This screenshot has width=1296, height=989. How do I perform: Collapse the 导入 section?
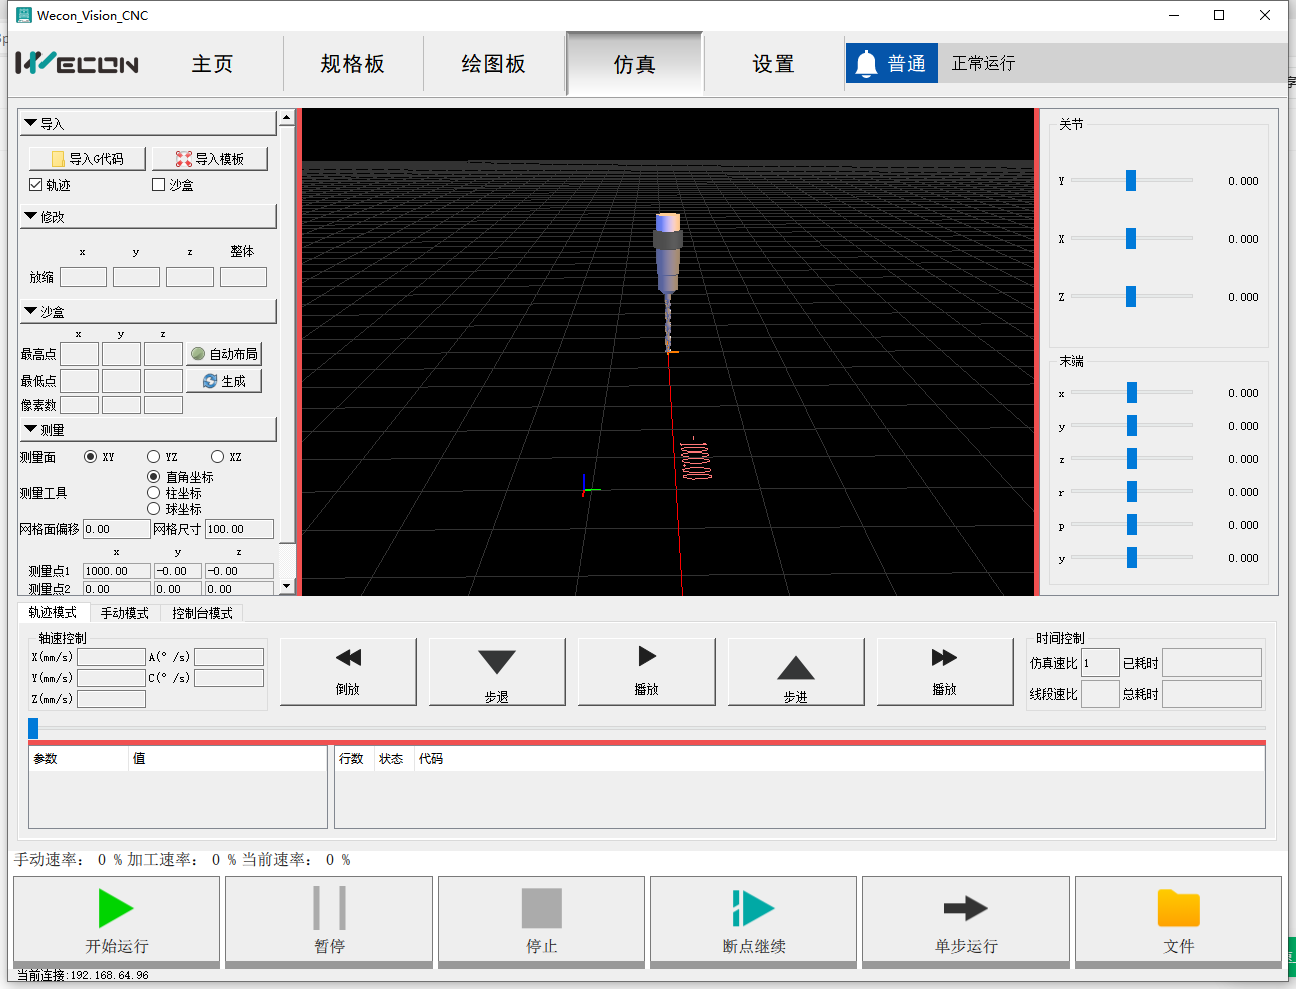(x=31, y=123)
